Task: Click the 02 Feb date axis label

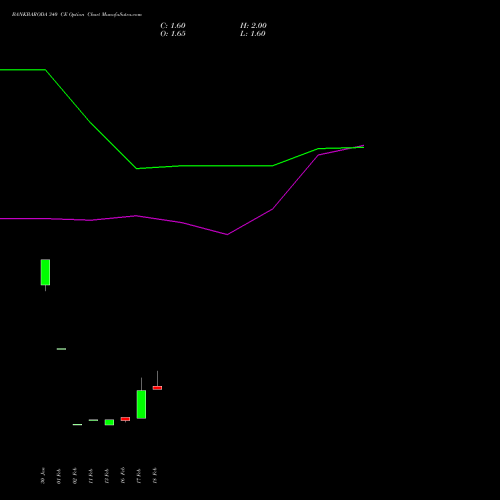Action: click(75, 476)
